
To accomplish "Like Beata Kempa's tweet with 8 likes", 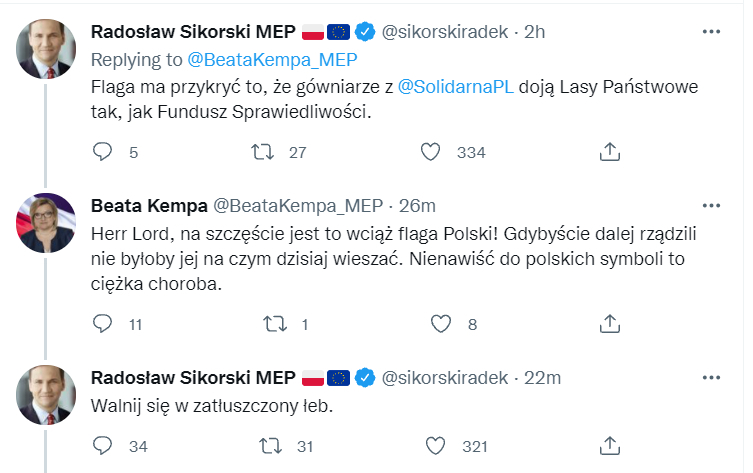I will point(440,324).
